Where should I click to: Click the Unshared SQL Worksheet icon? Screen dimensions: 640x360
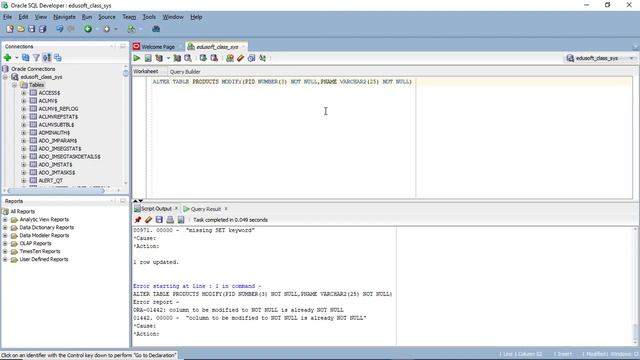pyautogui.click(x=230, y=58)
